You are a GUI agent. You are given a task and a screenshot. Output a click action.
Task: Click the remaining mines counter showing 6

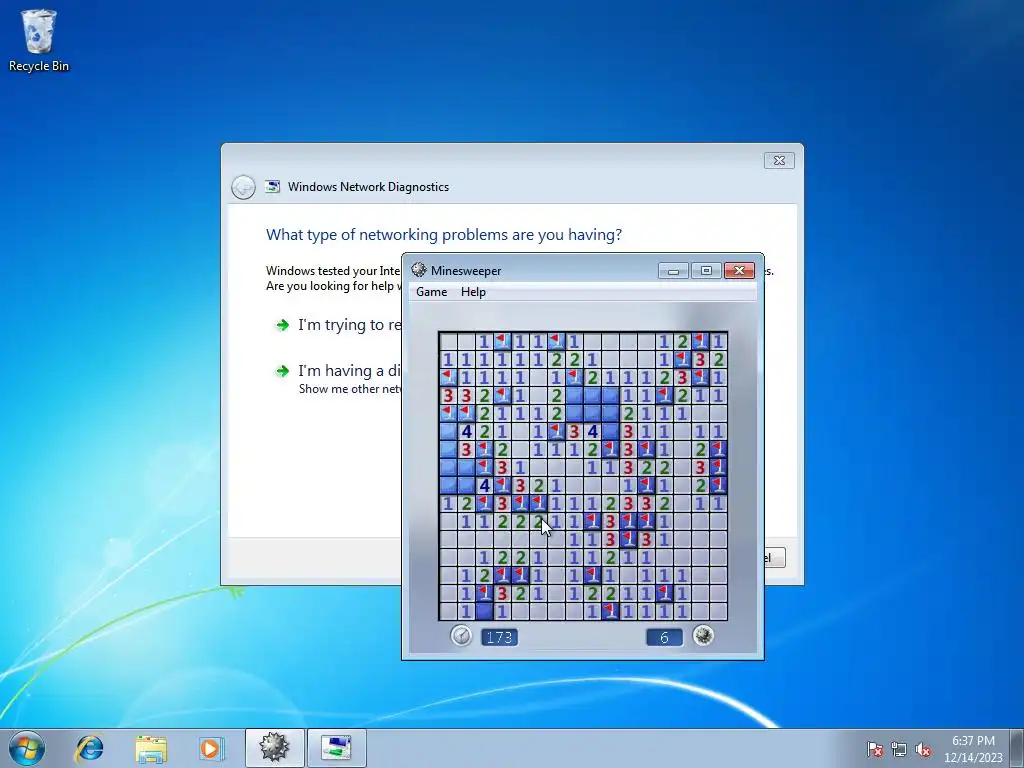click(664, 637)
